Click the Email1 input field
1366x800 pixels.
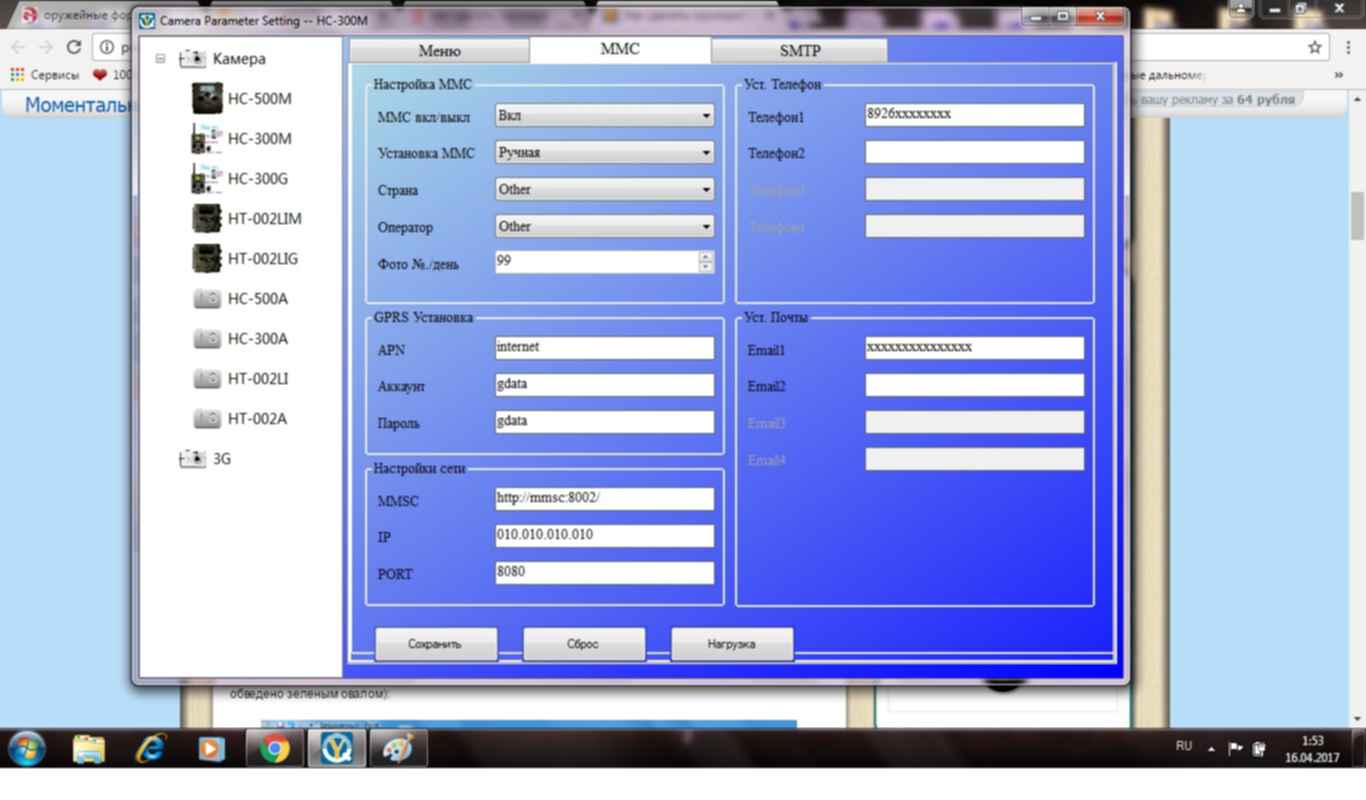[x=975, y=348]
